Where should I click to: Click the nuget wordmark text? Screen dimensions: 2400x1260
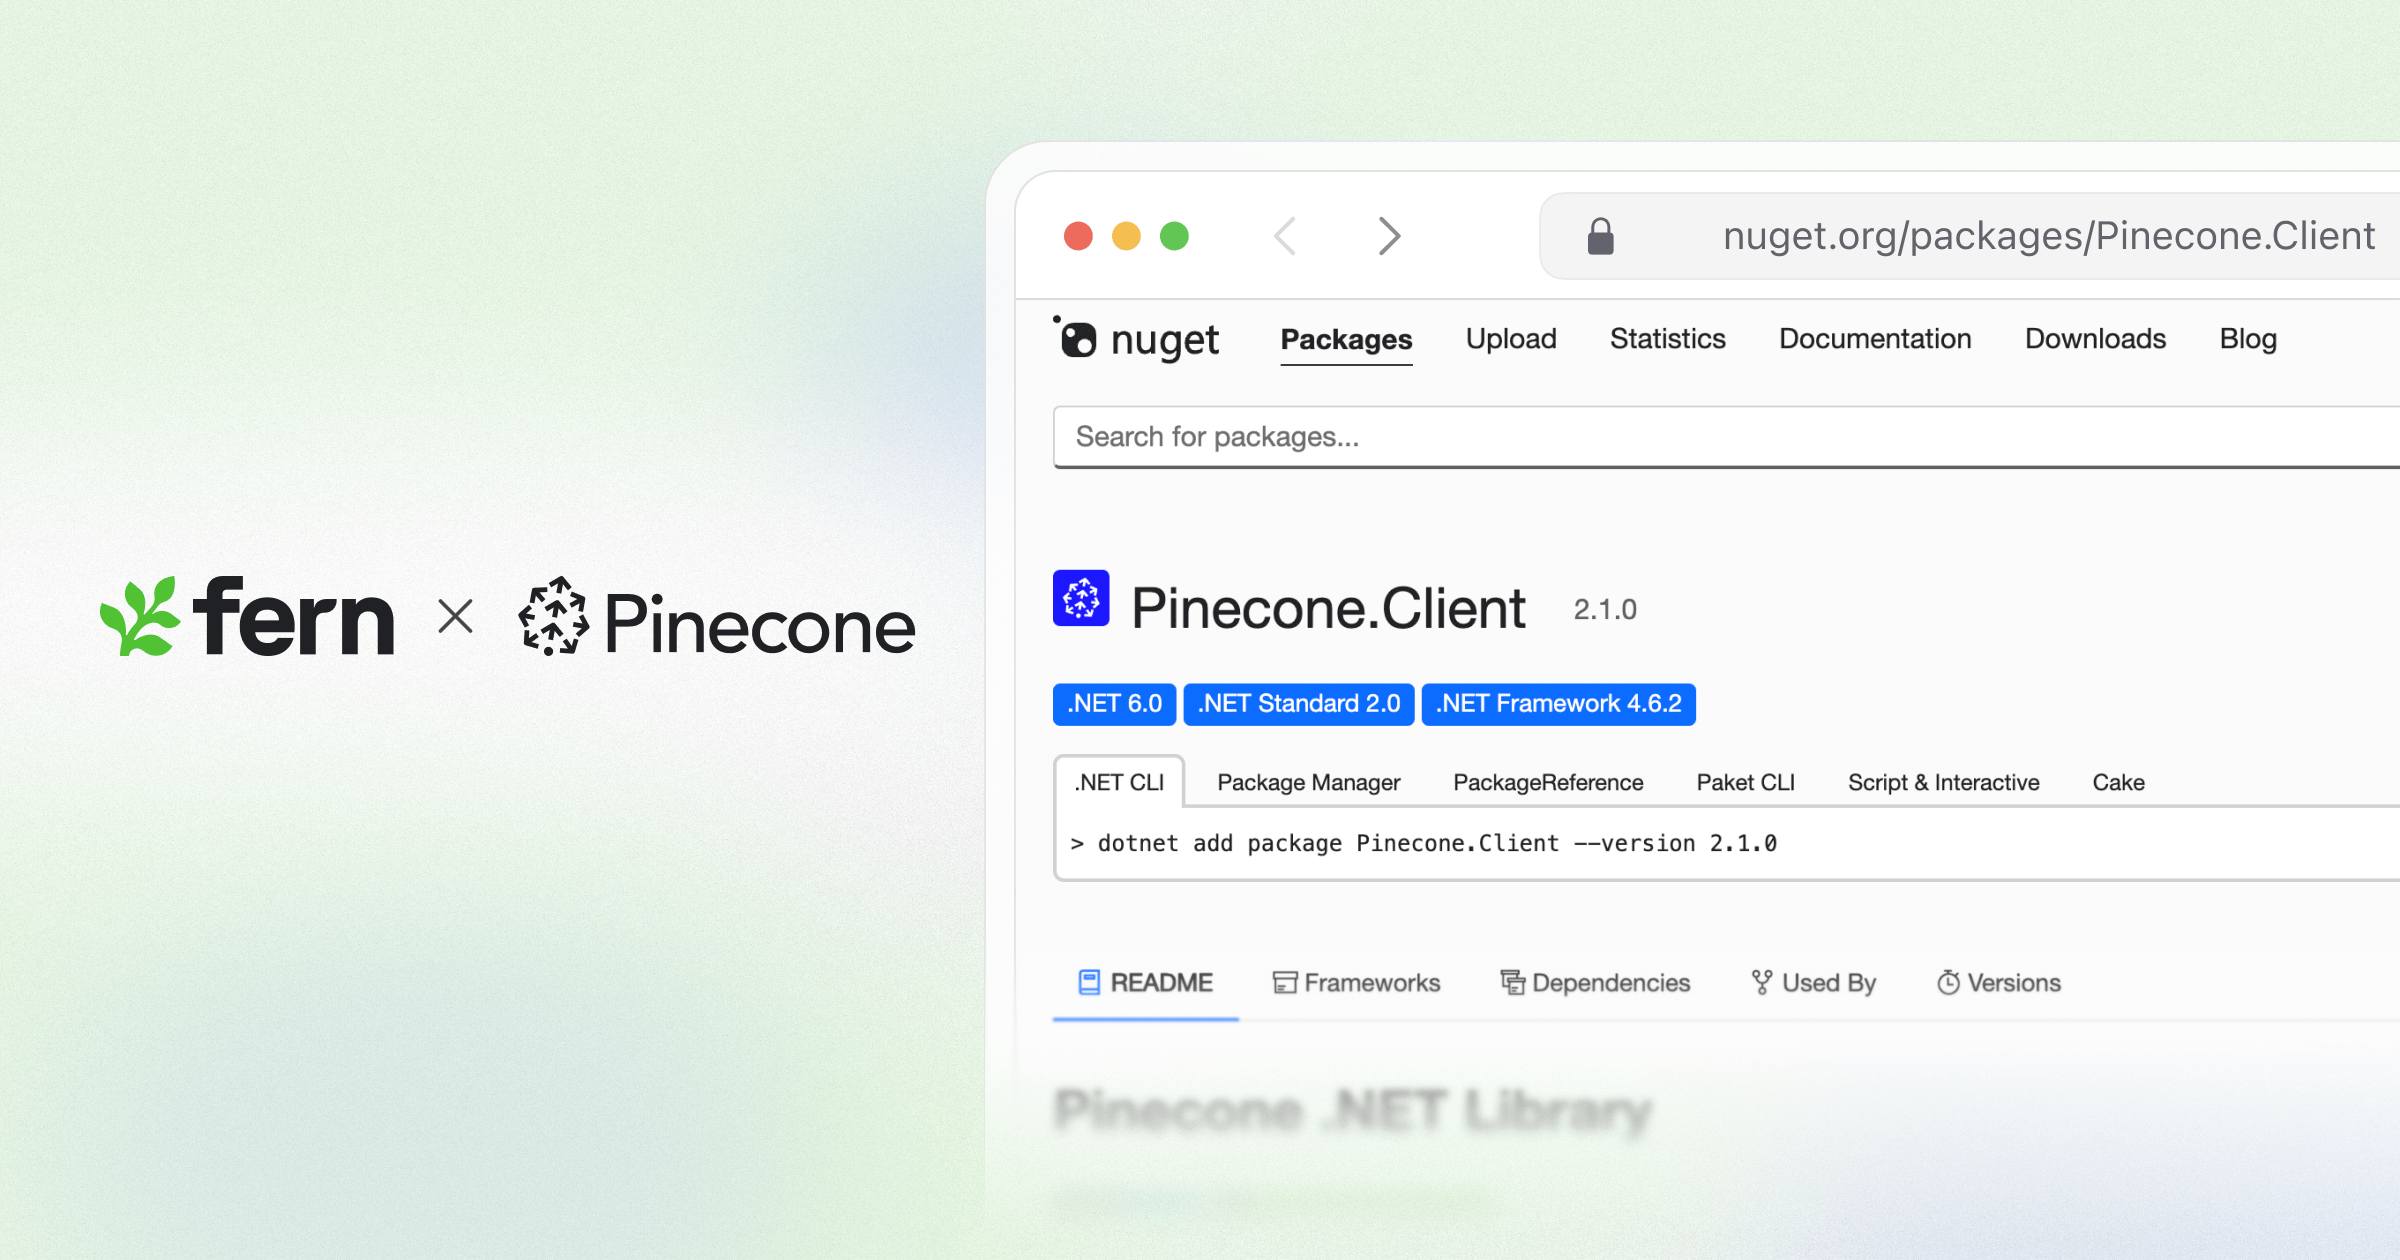[x=1164, y=342]
